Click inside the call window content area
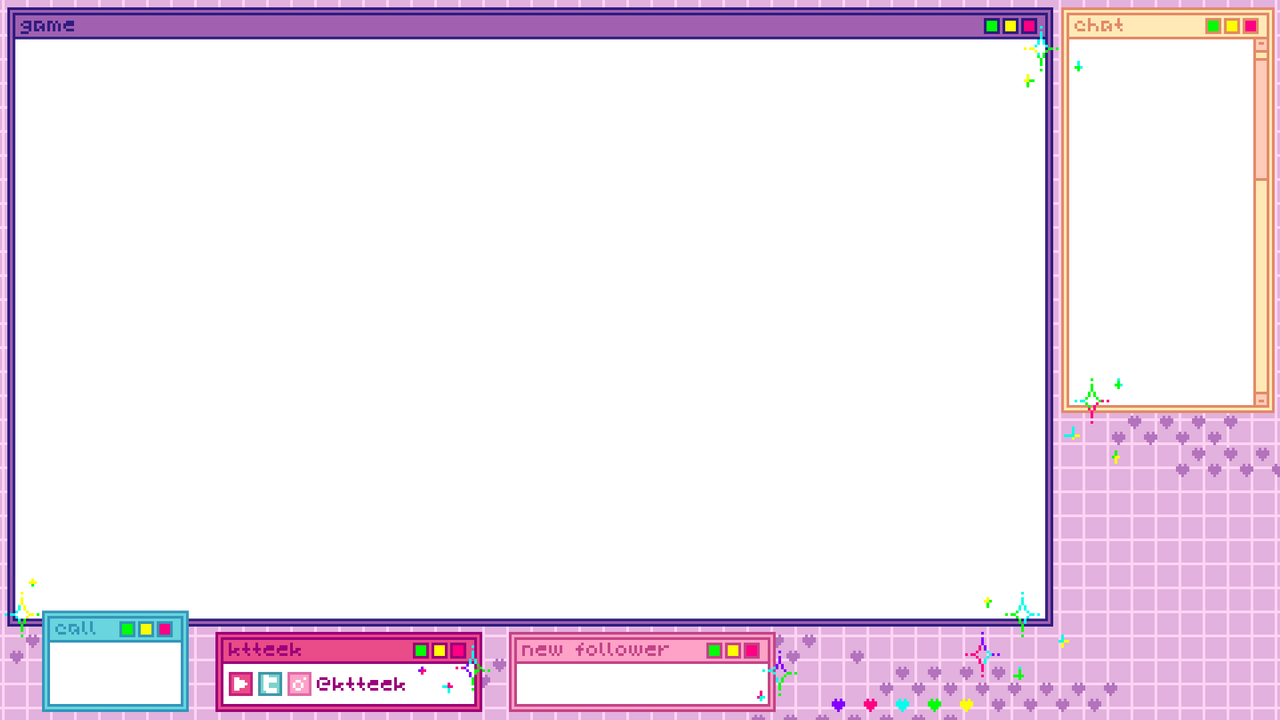This screenshot has height=720, width=1280. 115,673
